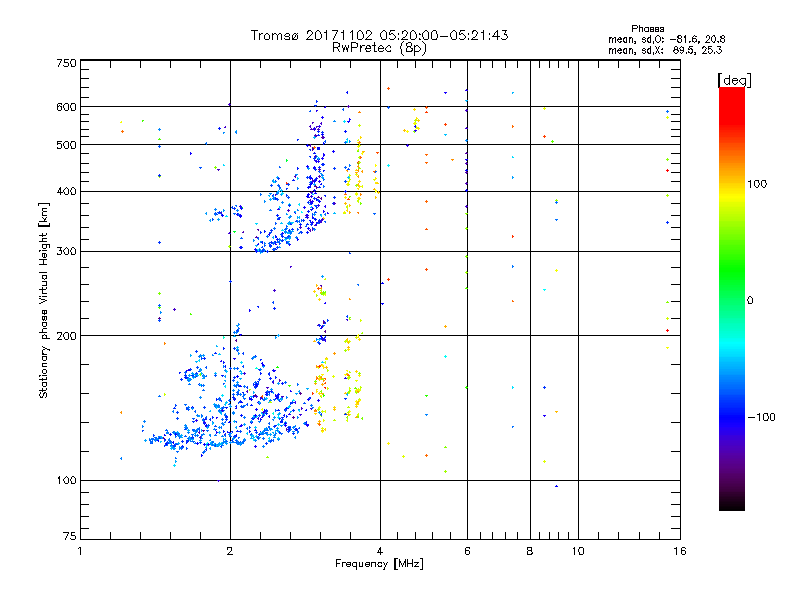The width and height of the screenshot is (800, 600).
Task: Click the y-axis tick label '400'
Action: (66, 191)
